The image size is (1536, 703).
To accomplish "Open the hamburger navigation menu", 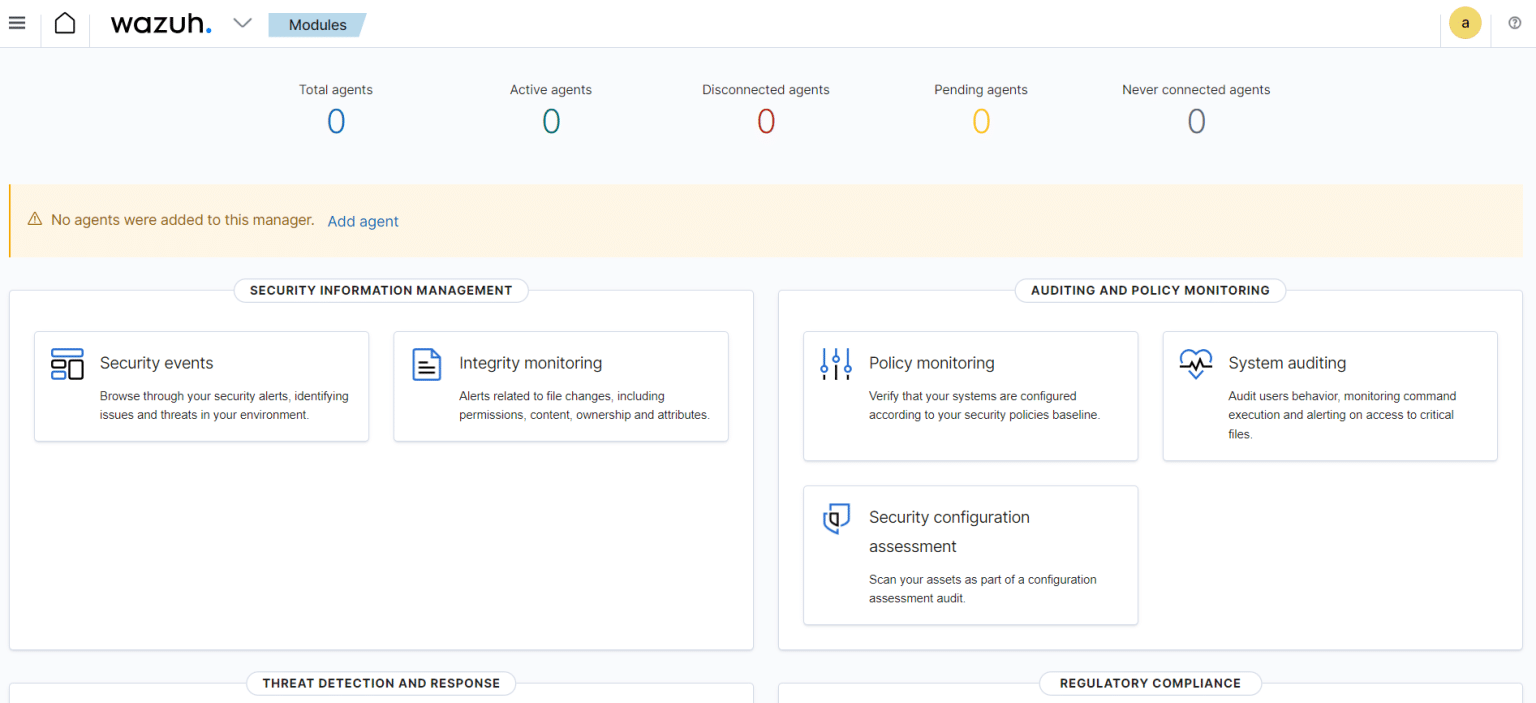I will 17,23.
